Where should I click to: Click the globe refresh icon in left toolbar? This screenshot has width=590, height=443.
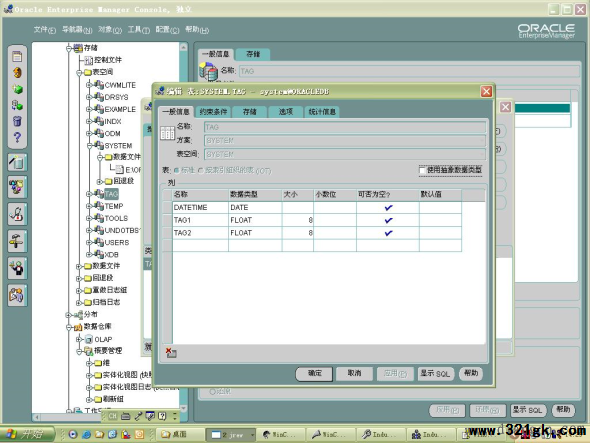coord(17,72)
